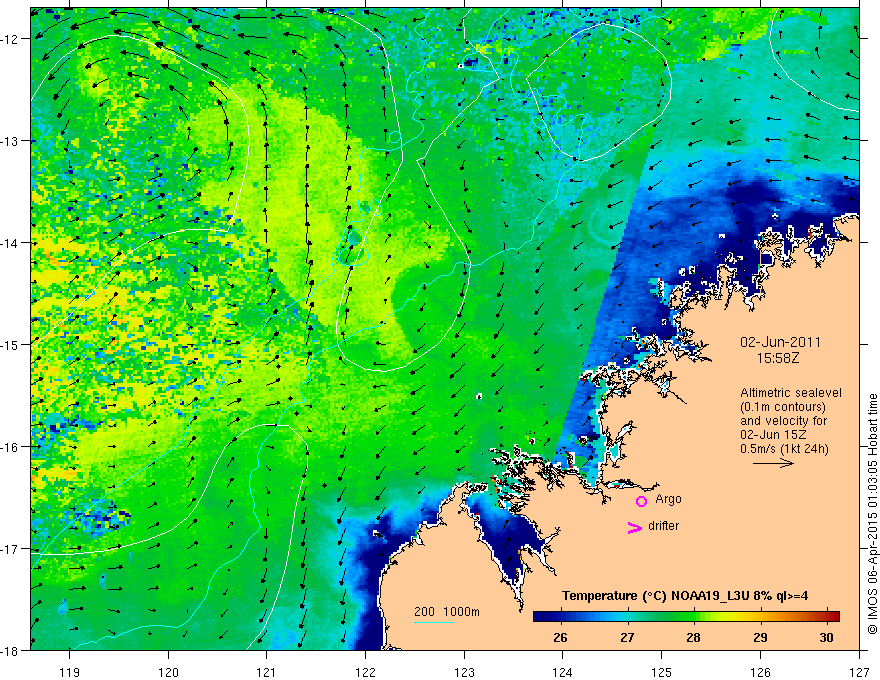This screenshot has height=680, width=880.
Task: Click the cyan 200 1000m depth contour line sample
Action: click(x=433, y=622)
